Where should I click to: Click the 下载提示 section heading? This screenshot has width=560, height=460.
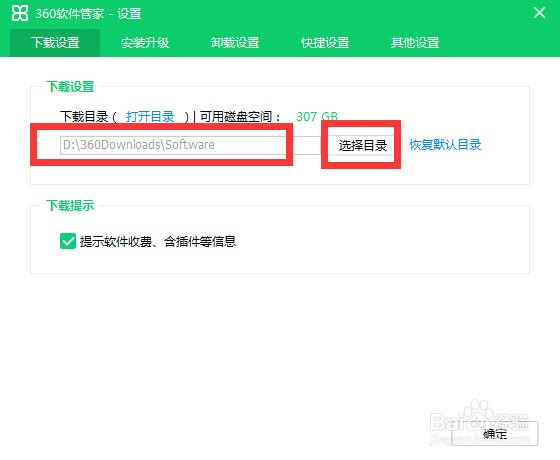coord(70,205)
